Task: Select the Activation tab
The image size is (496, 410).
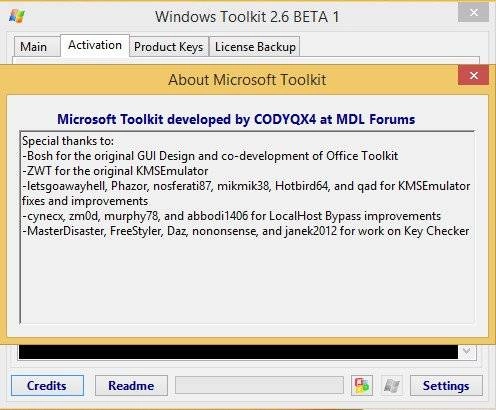Action: (x=95, y=45)
